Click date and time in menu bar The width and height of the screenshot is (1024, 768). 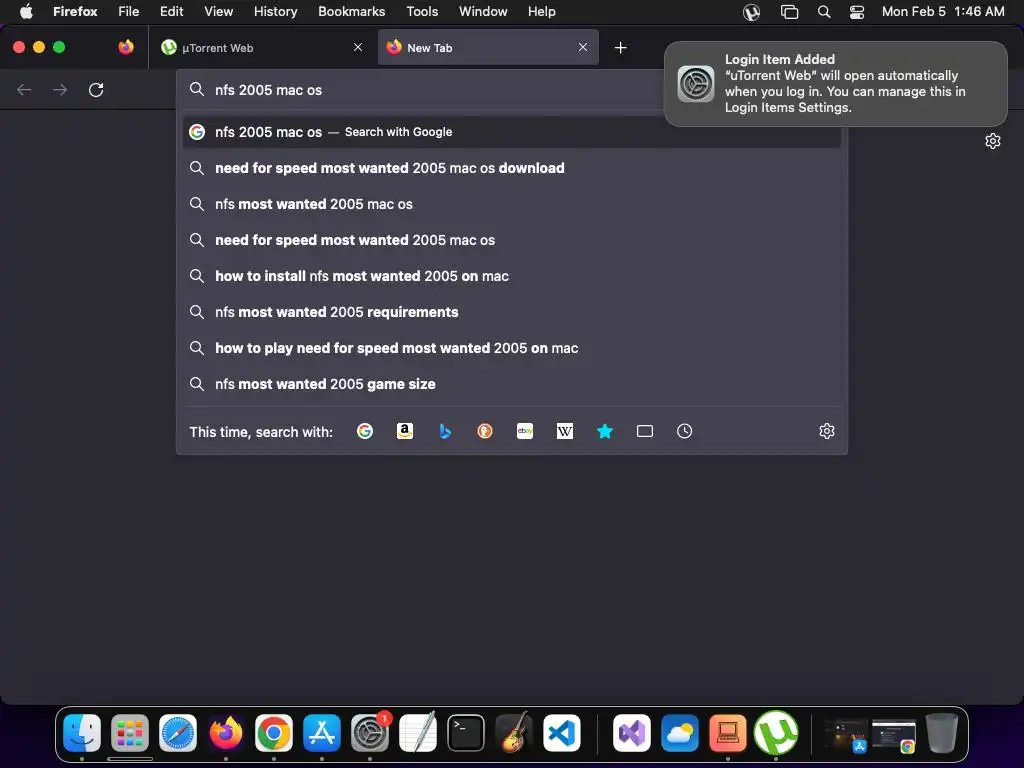(x=943, y=11)
